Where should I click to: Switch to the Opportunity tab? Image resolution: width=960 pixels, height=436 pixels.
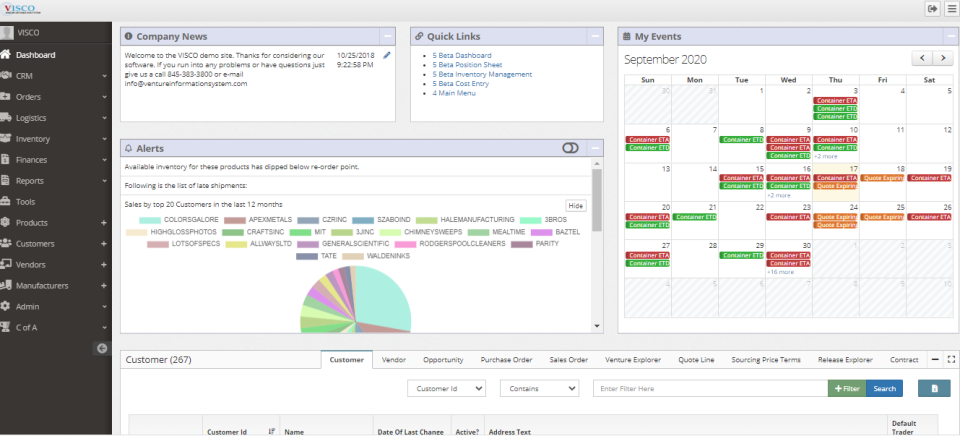click(443, 360)
